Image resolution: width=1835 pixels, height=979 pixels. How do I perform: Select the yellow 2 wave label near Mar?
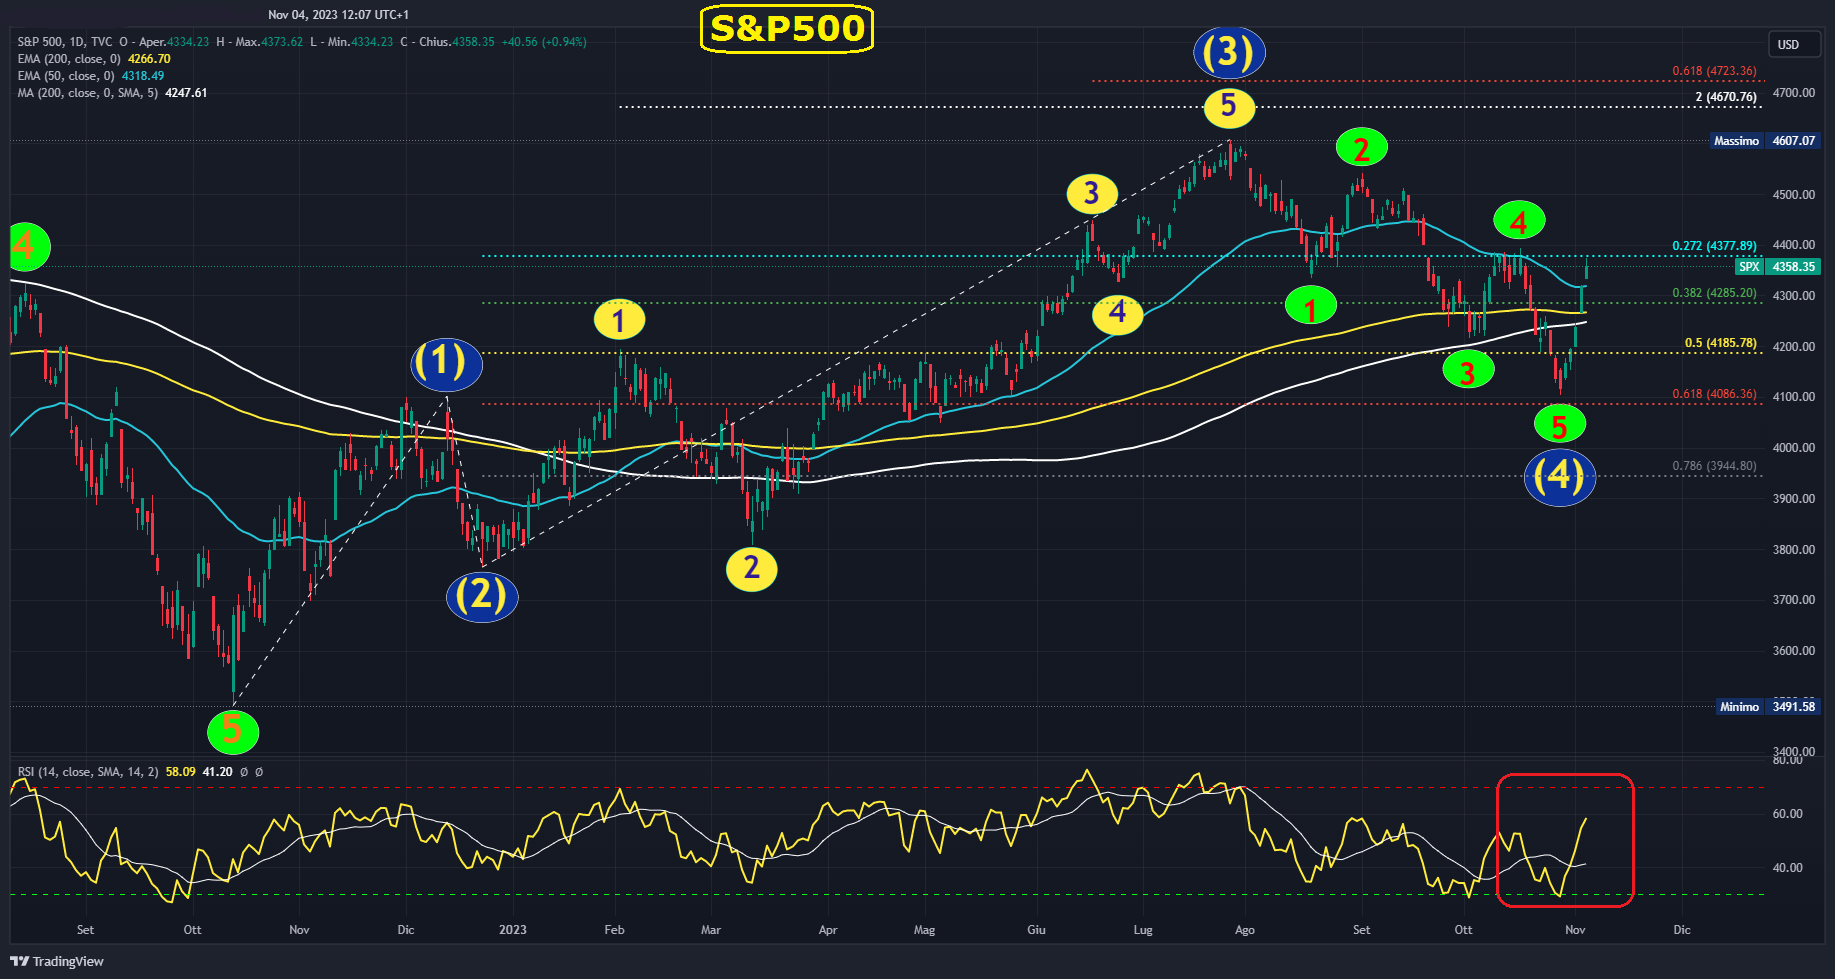click(x=751, y=569)
